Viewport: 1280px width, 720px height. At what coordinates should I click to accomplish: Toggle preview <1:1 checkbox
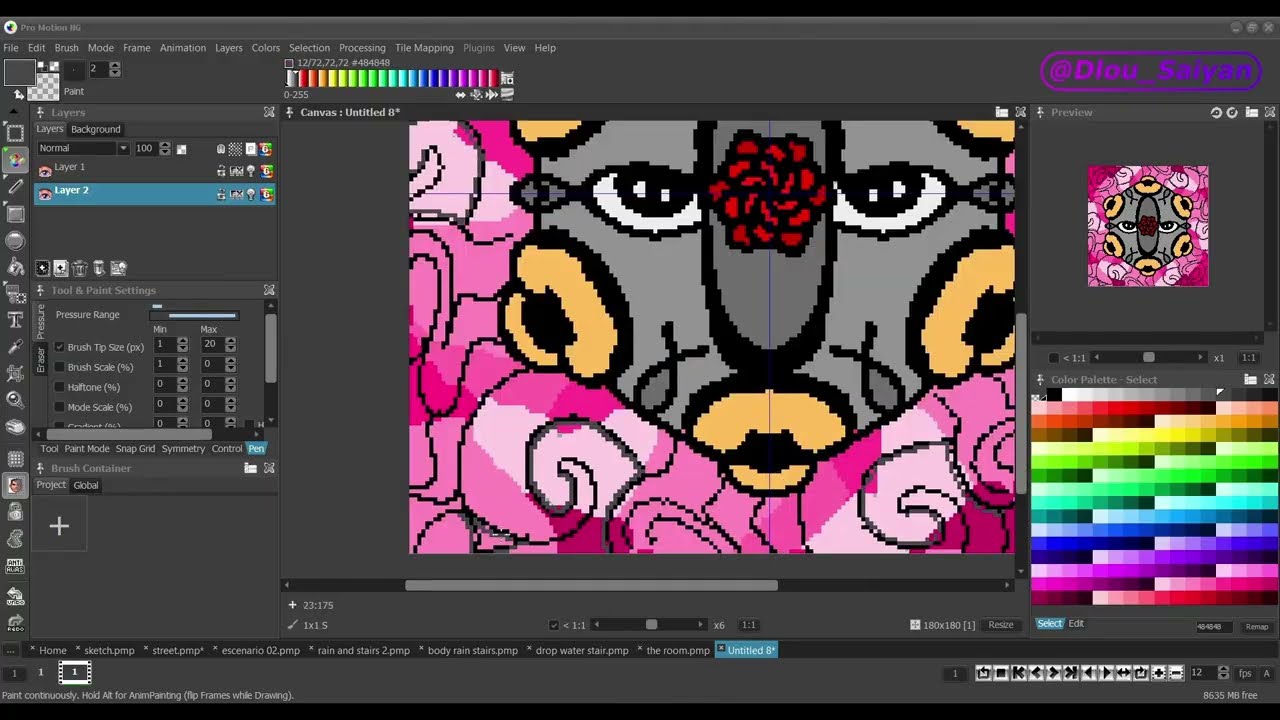(1053, 357)
